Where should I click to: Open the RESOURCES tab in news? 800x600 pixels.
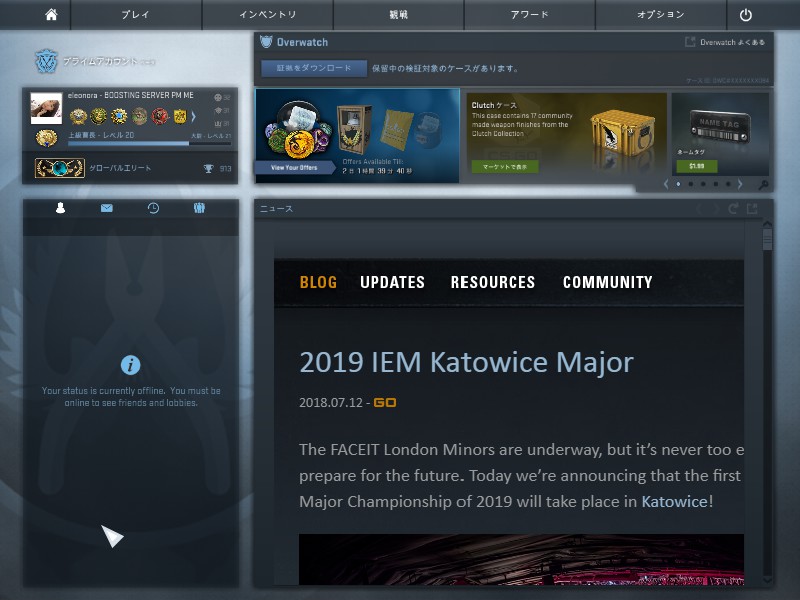[x=493, y=282]
